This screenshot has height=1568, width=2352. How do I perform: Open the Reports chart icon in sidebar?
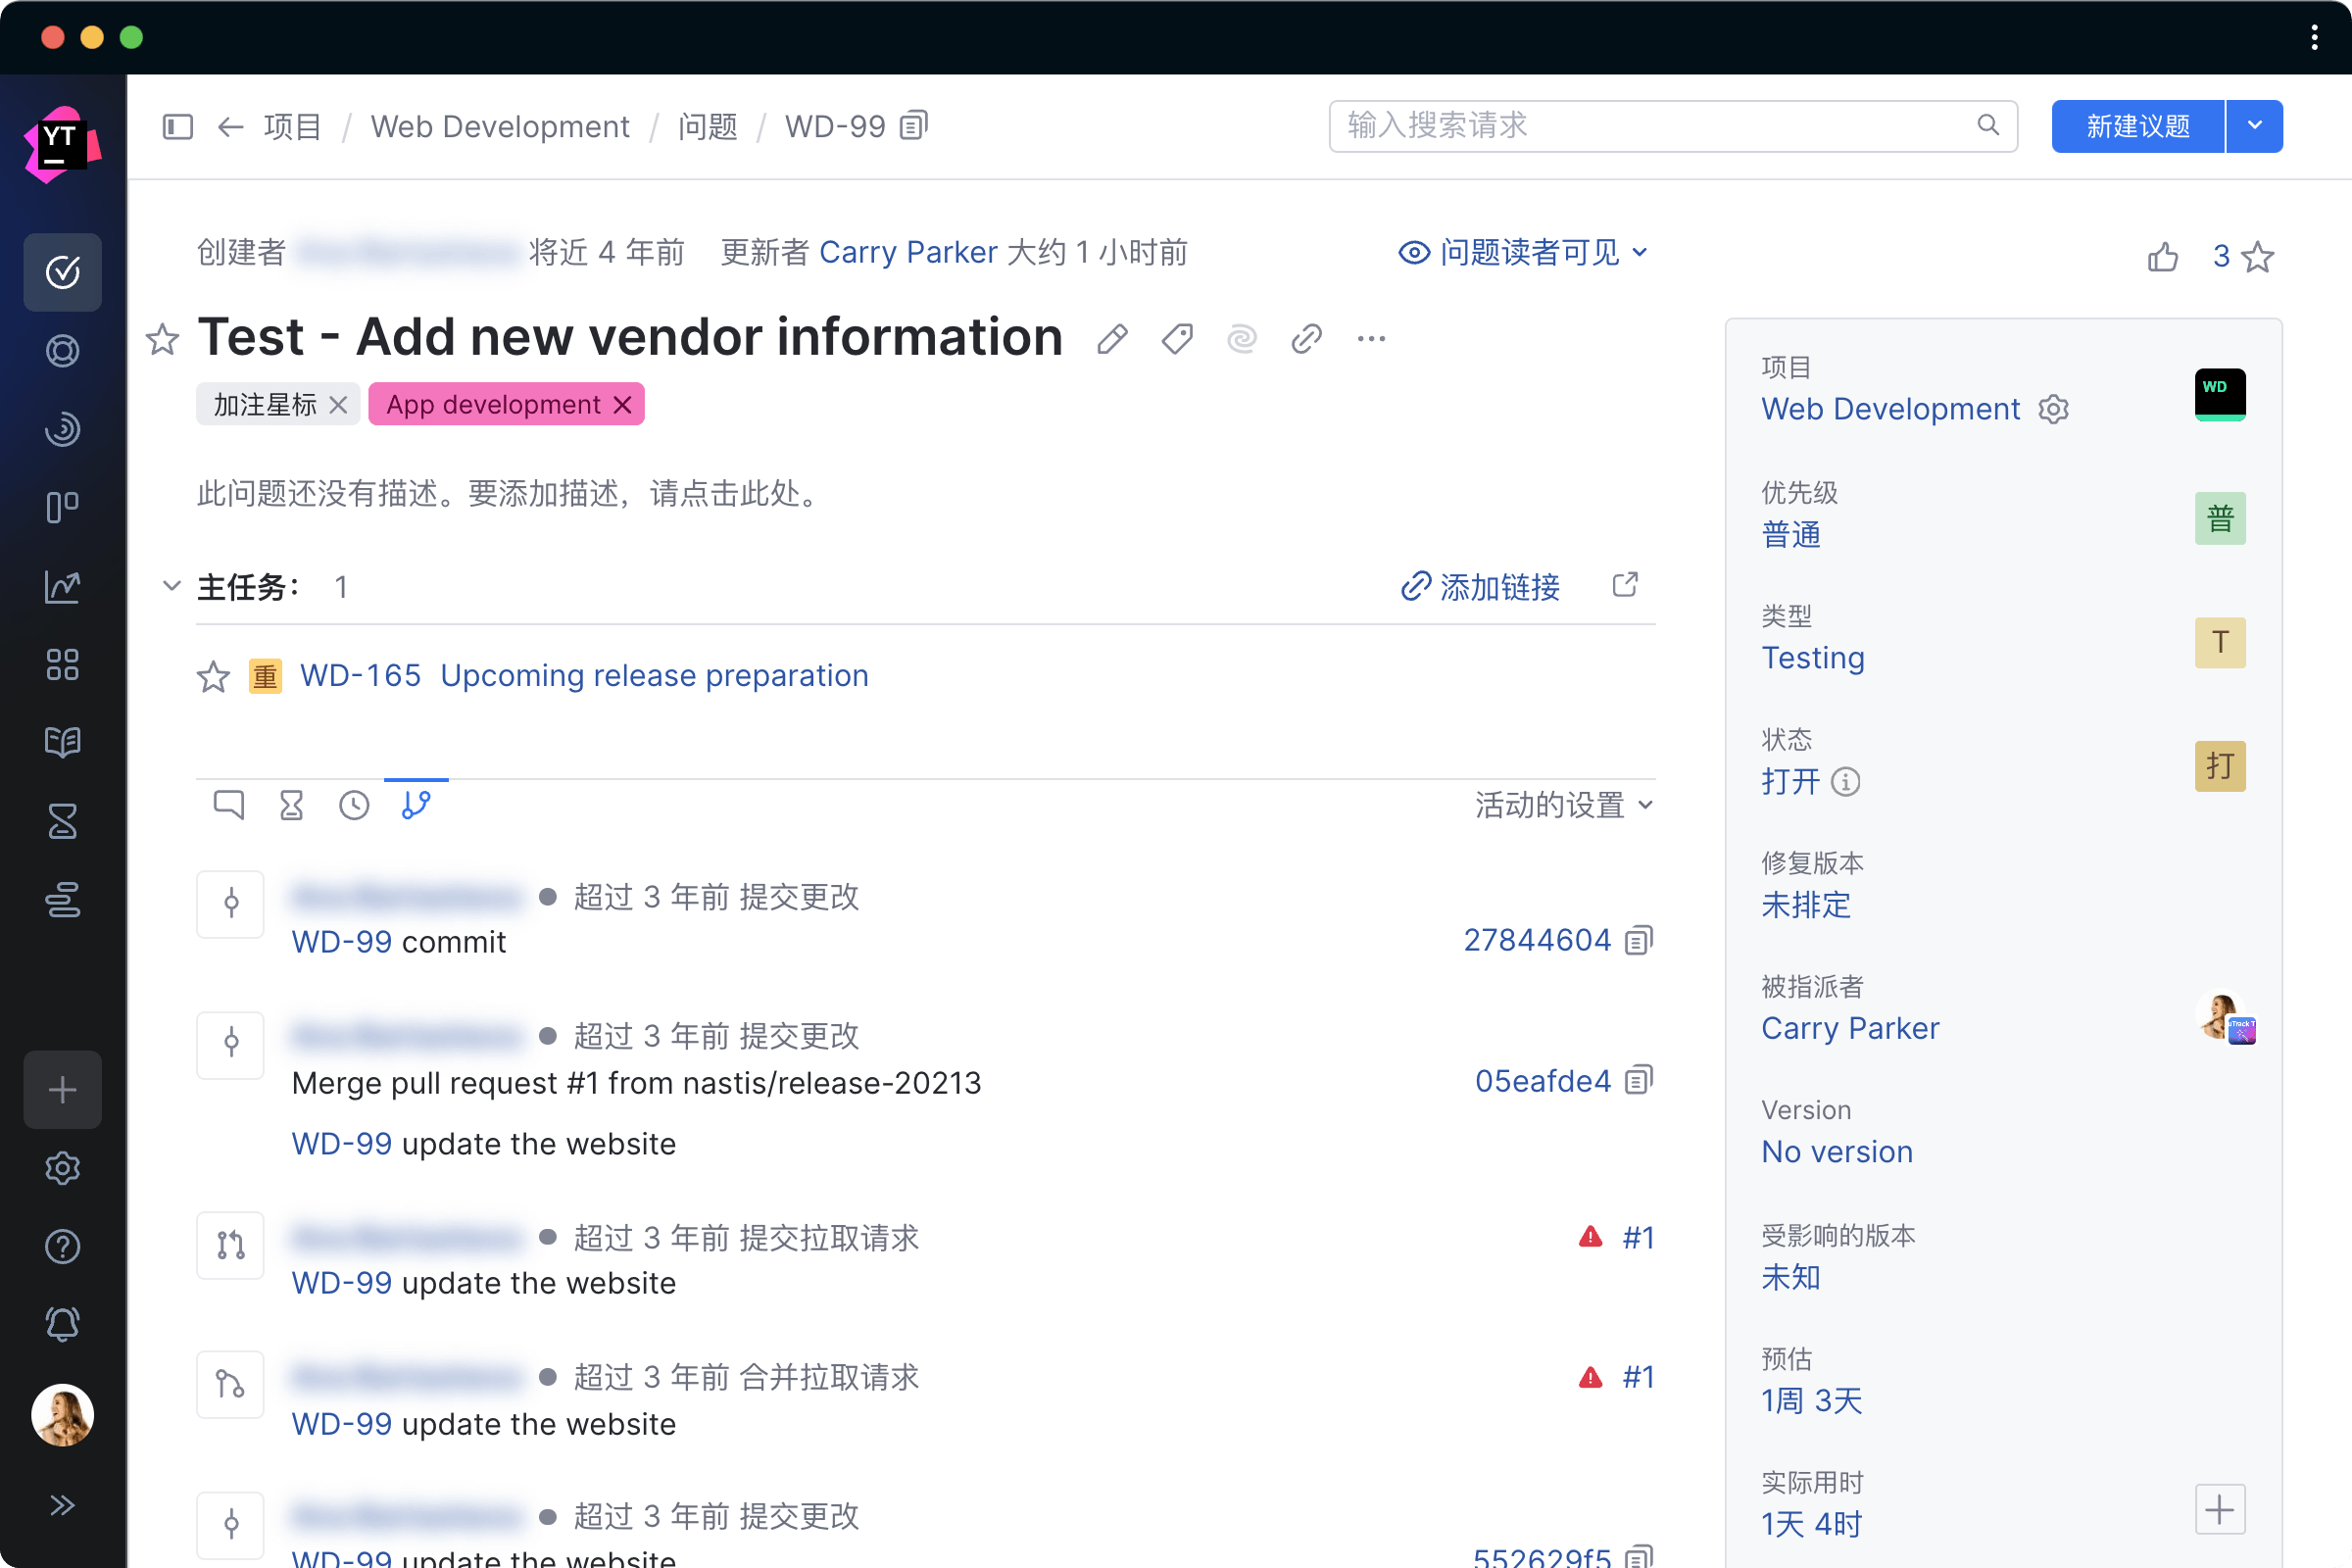[x=62, y=586]
